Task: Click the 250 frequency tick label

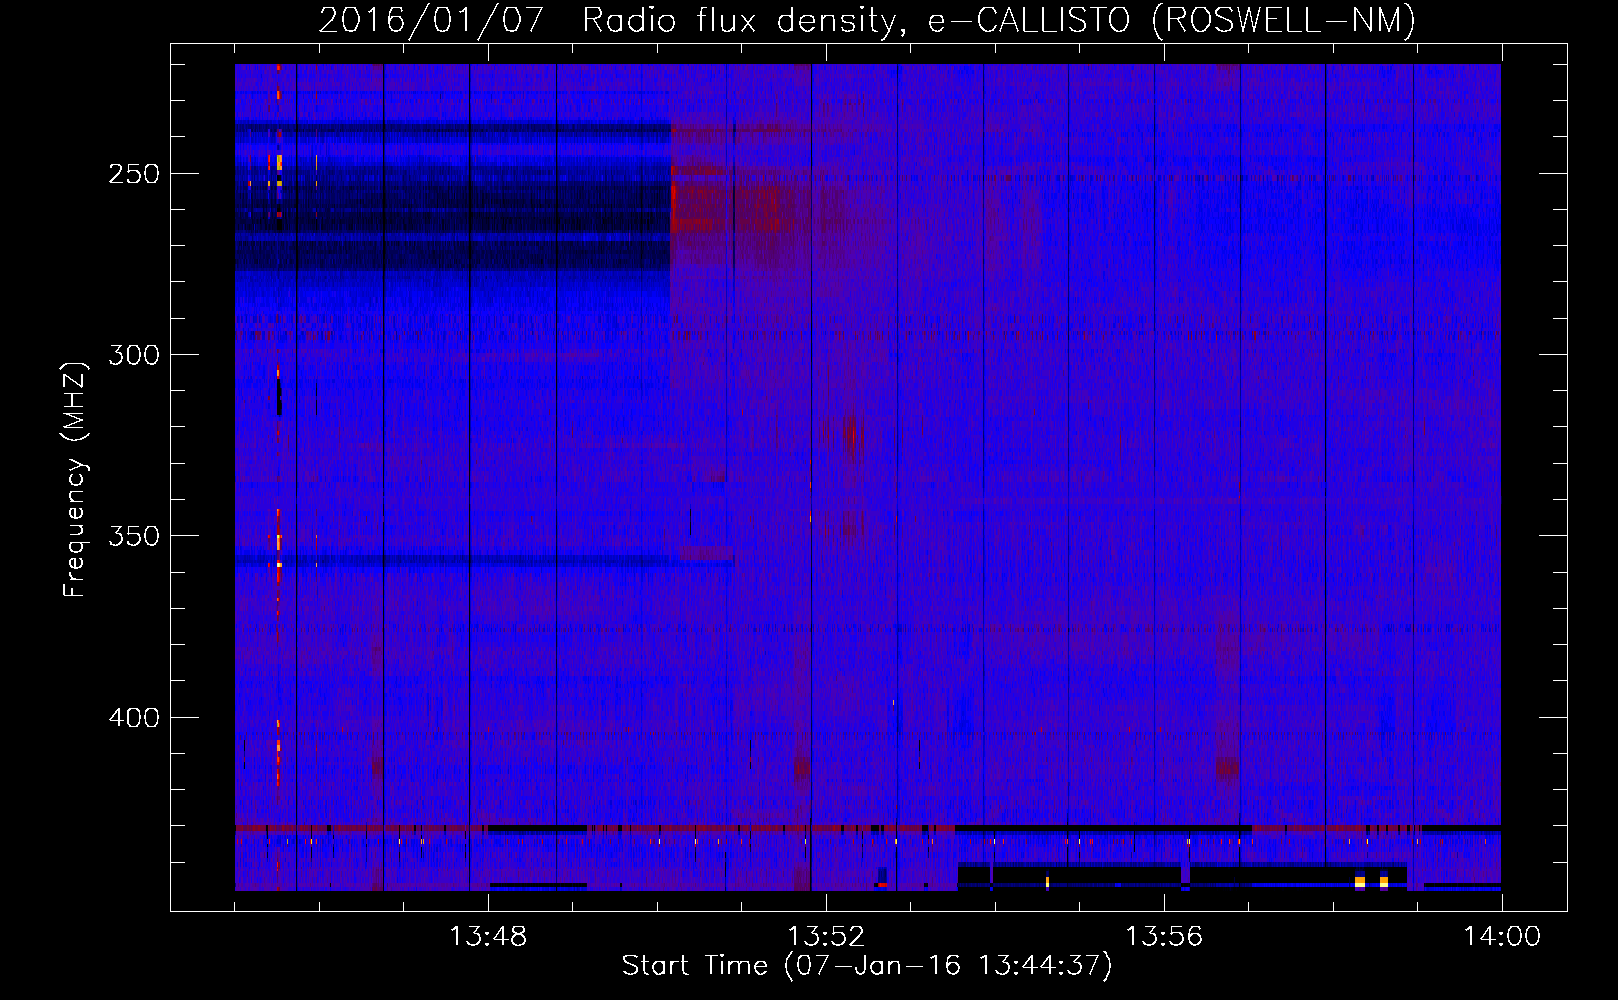Action: [x=134, y=174]
